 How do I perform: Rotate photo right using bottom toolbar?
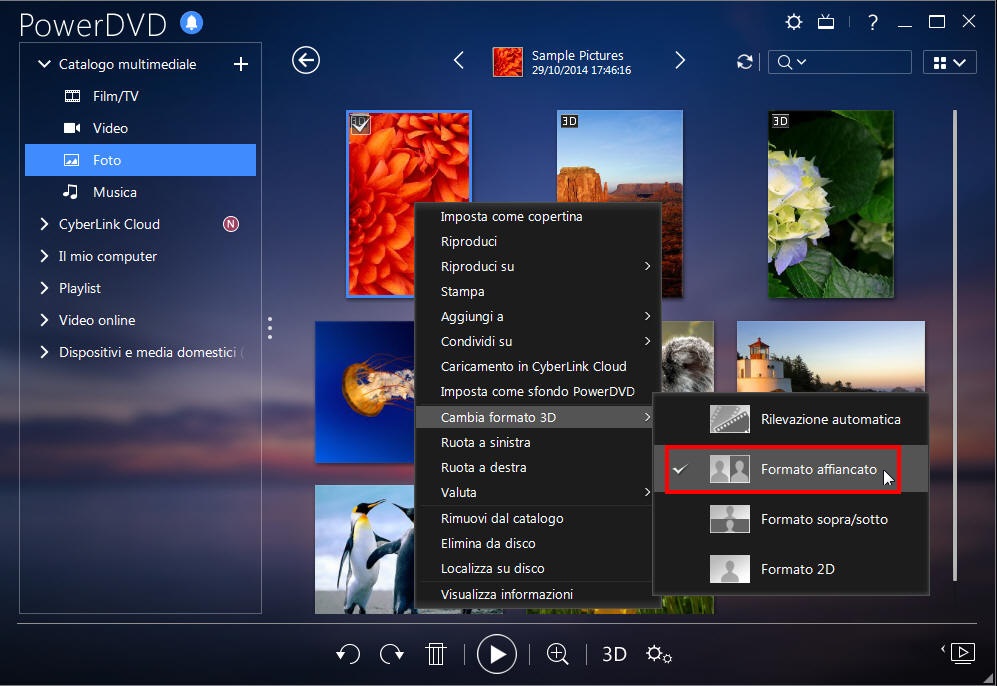(x=392, y=654)
